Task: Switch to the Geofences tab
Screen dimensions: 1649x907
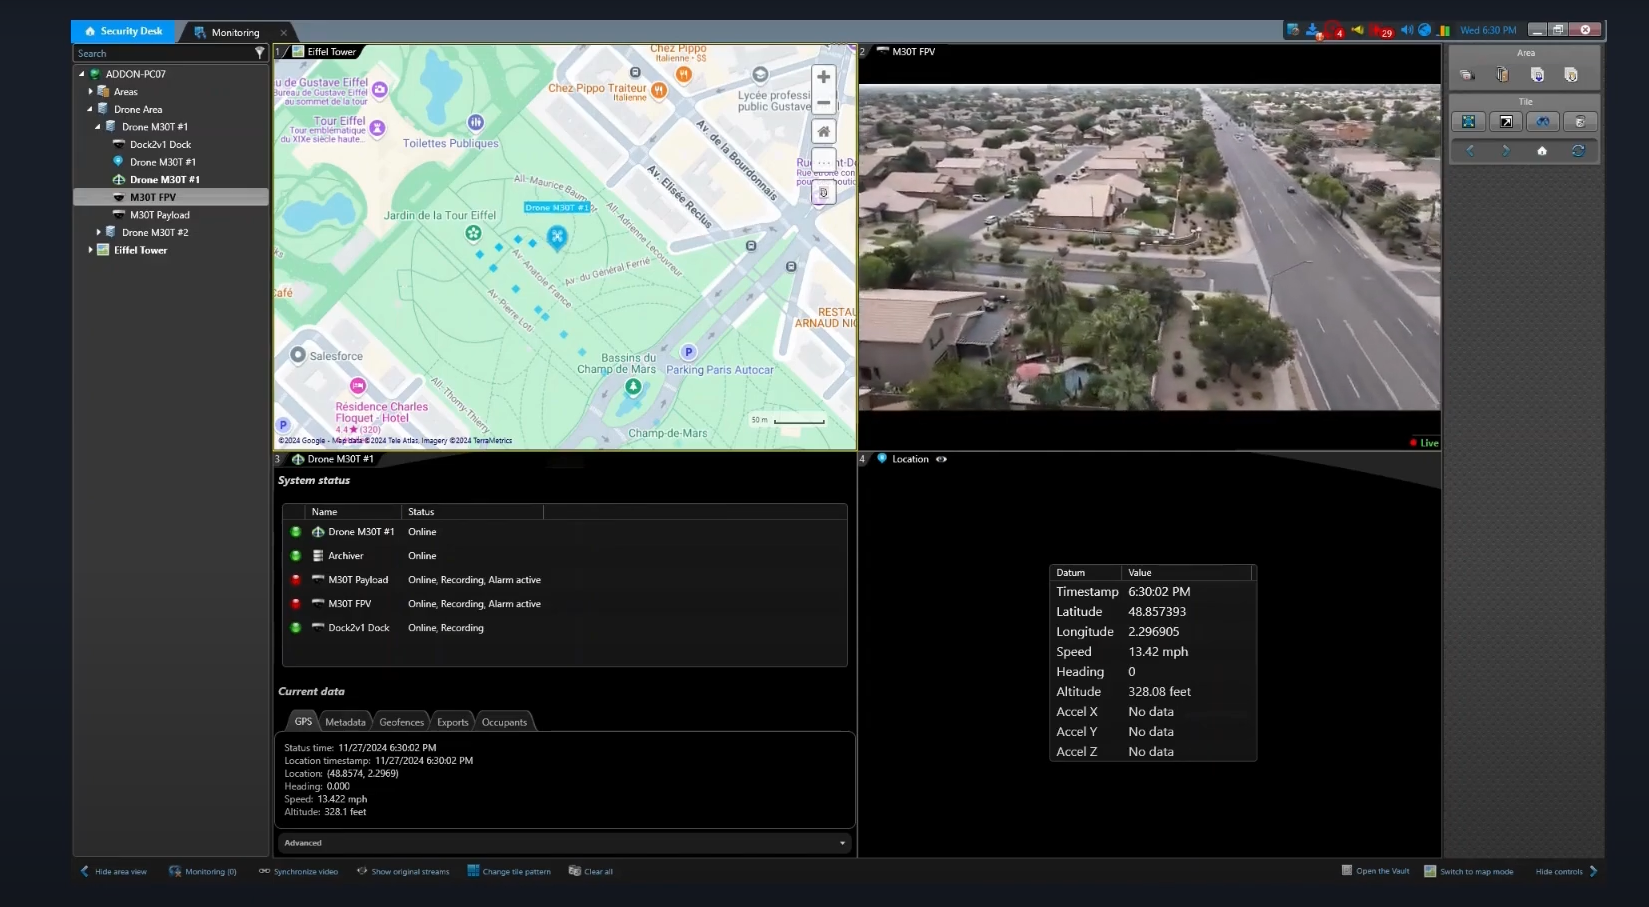Action: point(401,722)
